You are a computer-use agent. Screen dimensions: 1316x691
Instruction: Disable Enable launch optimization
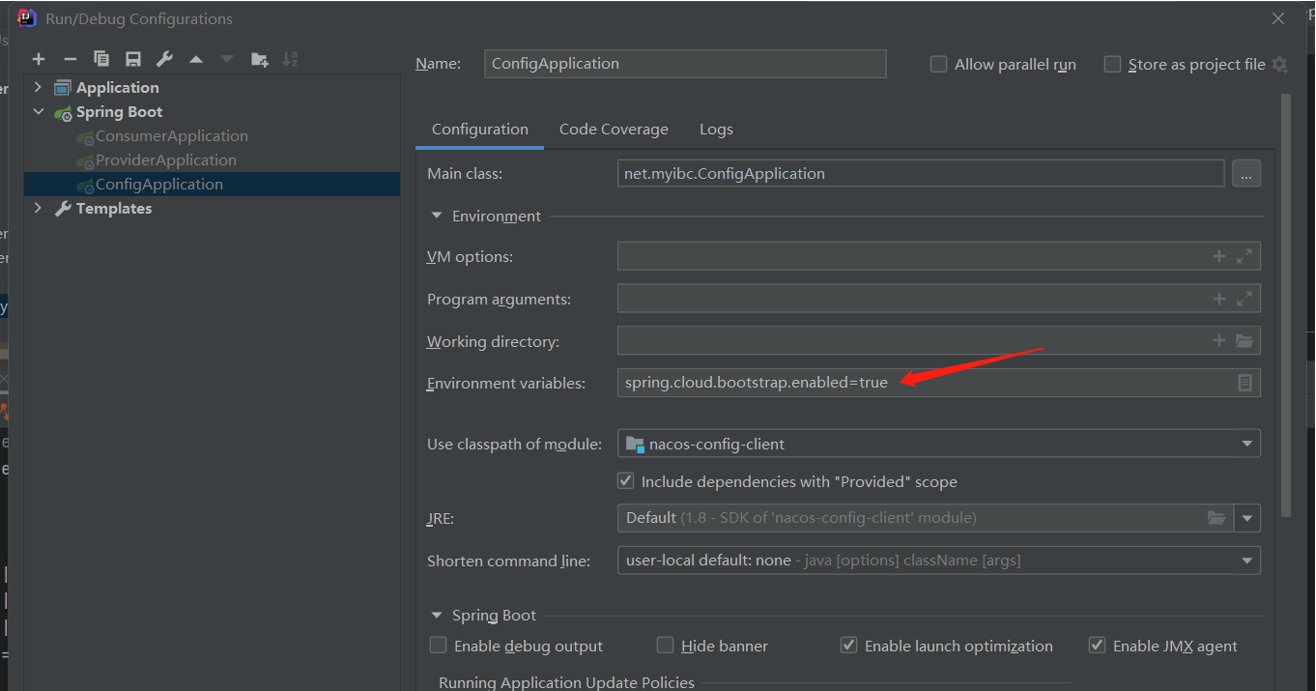(849, 646)
